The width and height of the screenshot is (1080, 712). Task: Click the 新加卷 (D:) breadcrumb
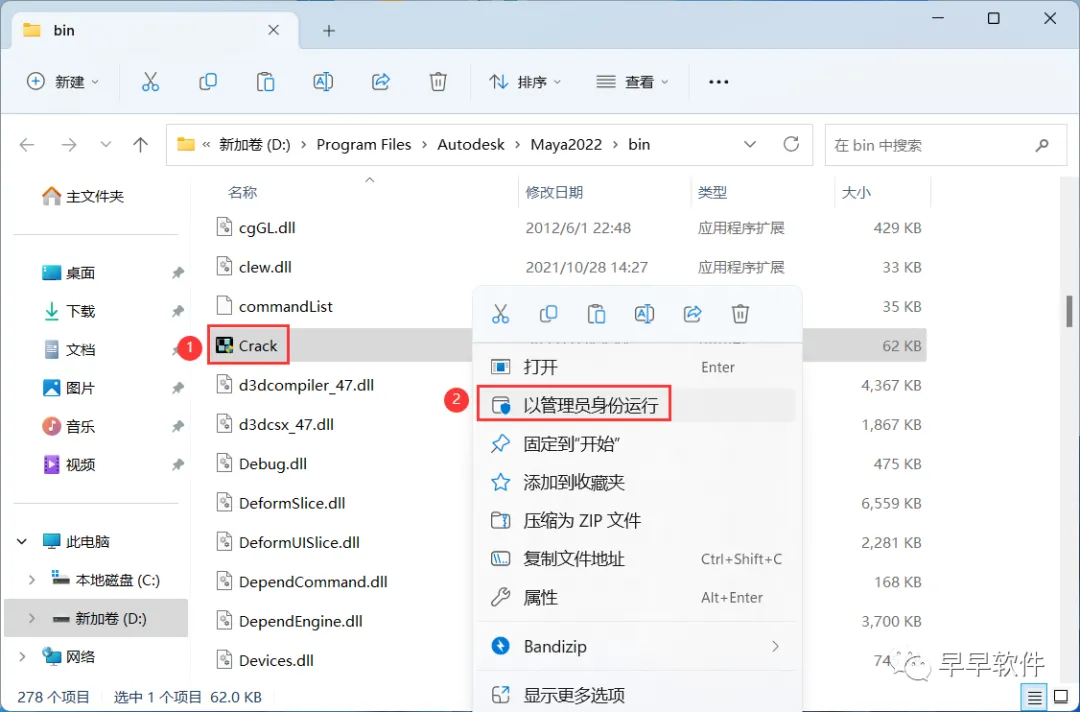[x=255, y=145]
